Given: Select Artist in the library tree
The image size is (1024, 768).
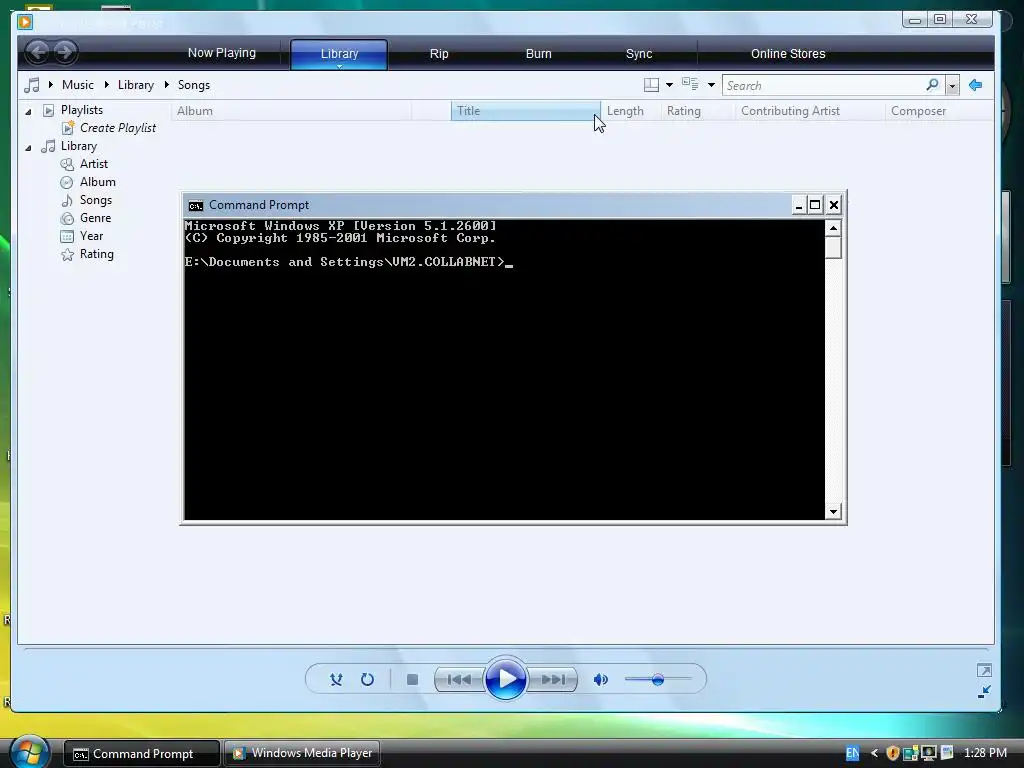Looking at the screenshot, I should (93, 164).
